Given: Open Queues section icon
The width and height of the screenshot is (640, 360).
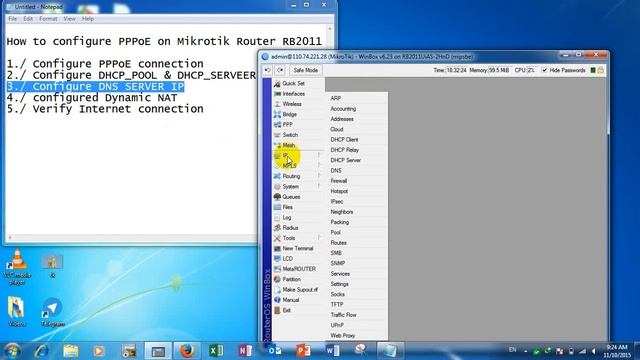Looking at the screenshot, I should (277, 197).
